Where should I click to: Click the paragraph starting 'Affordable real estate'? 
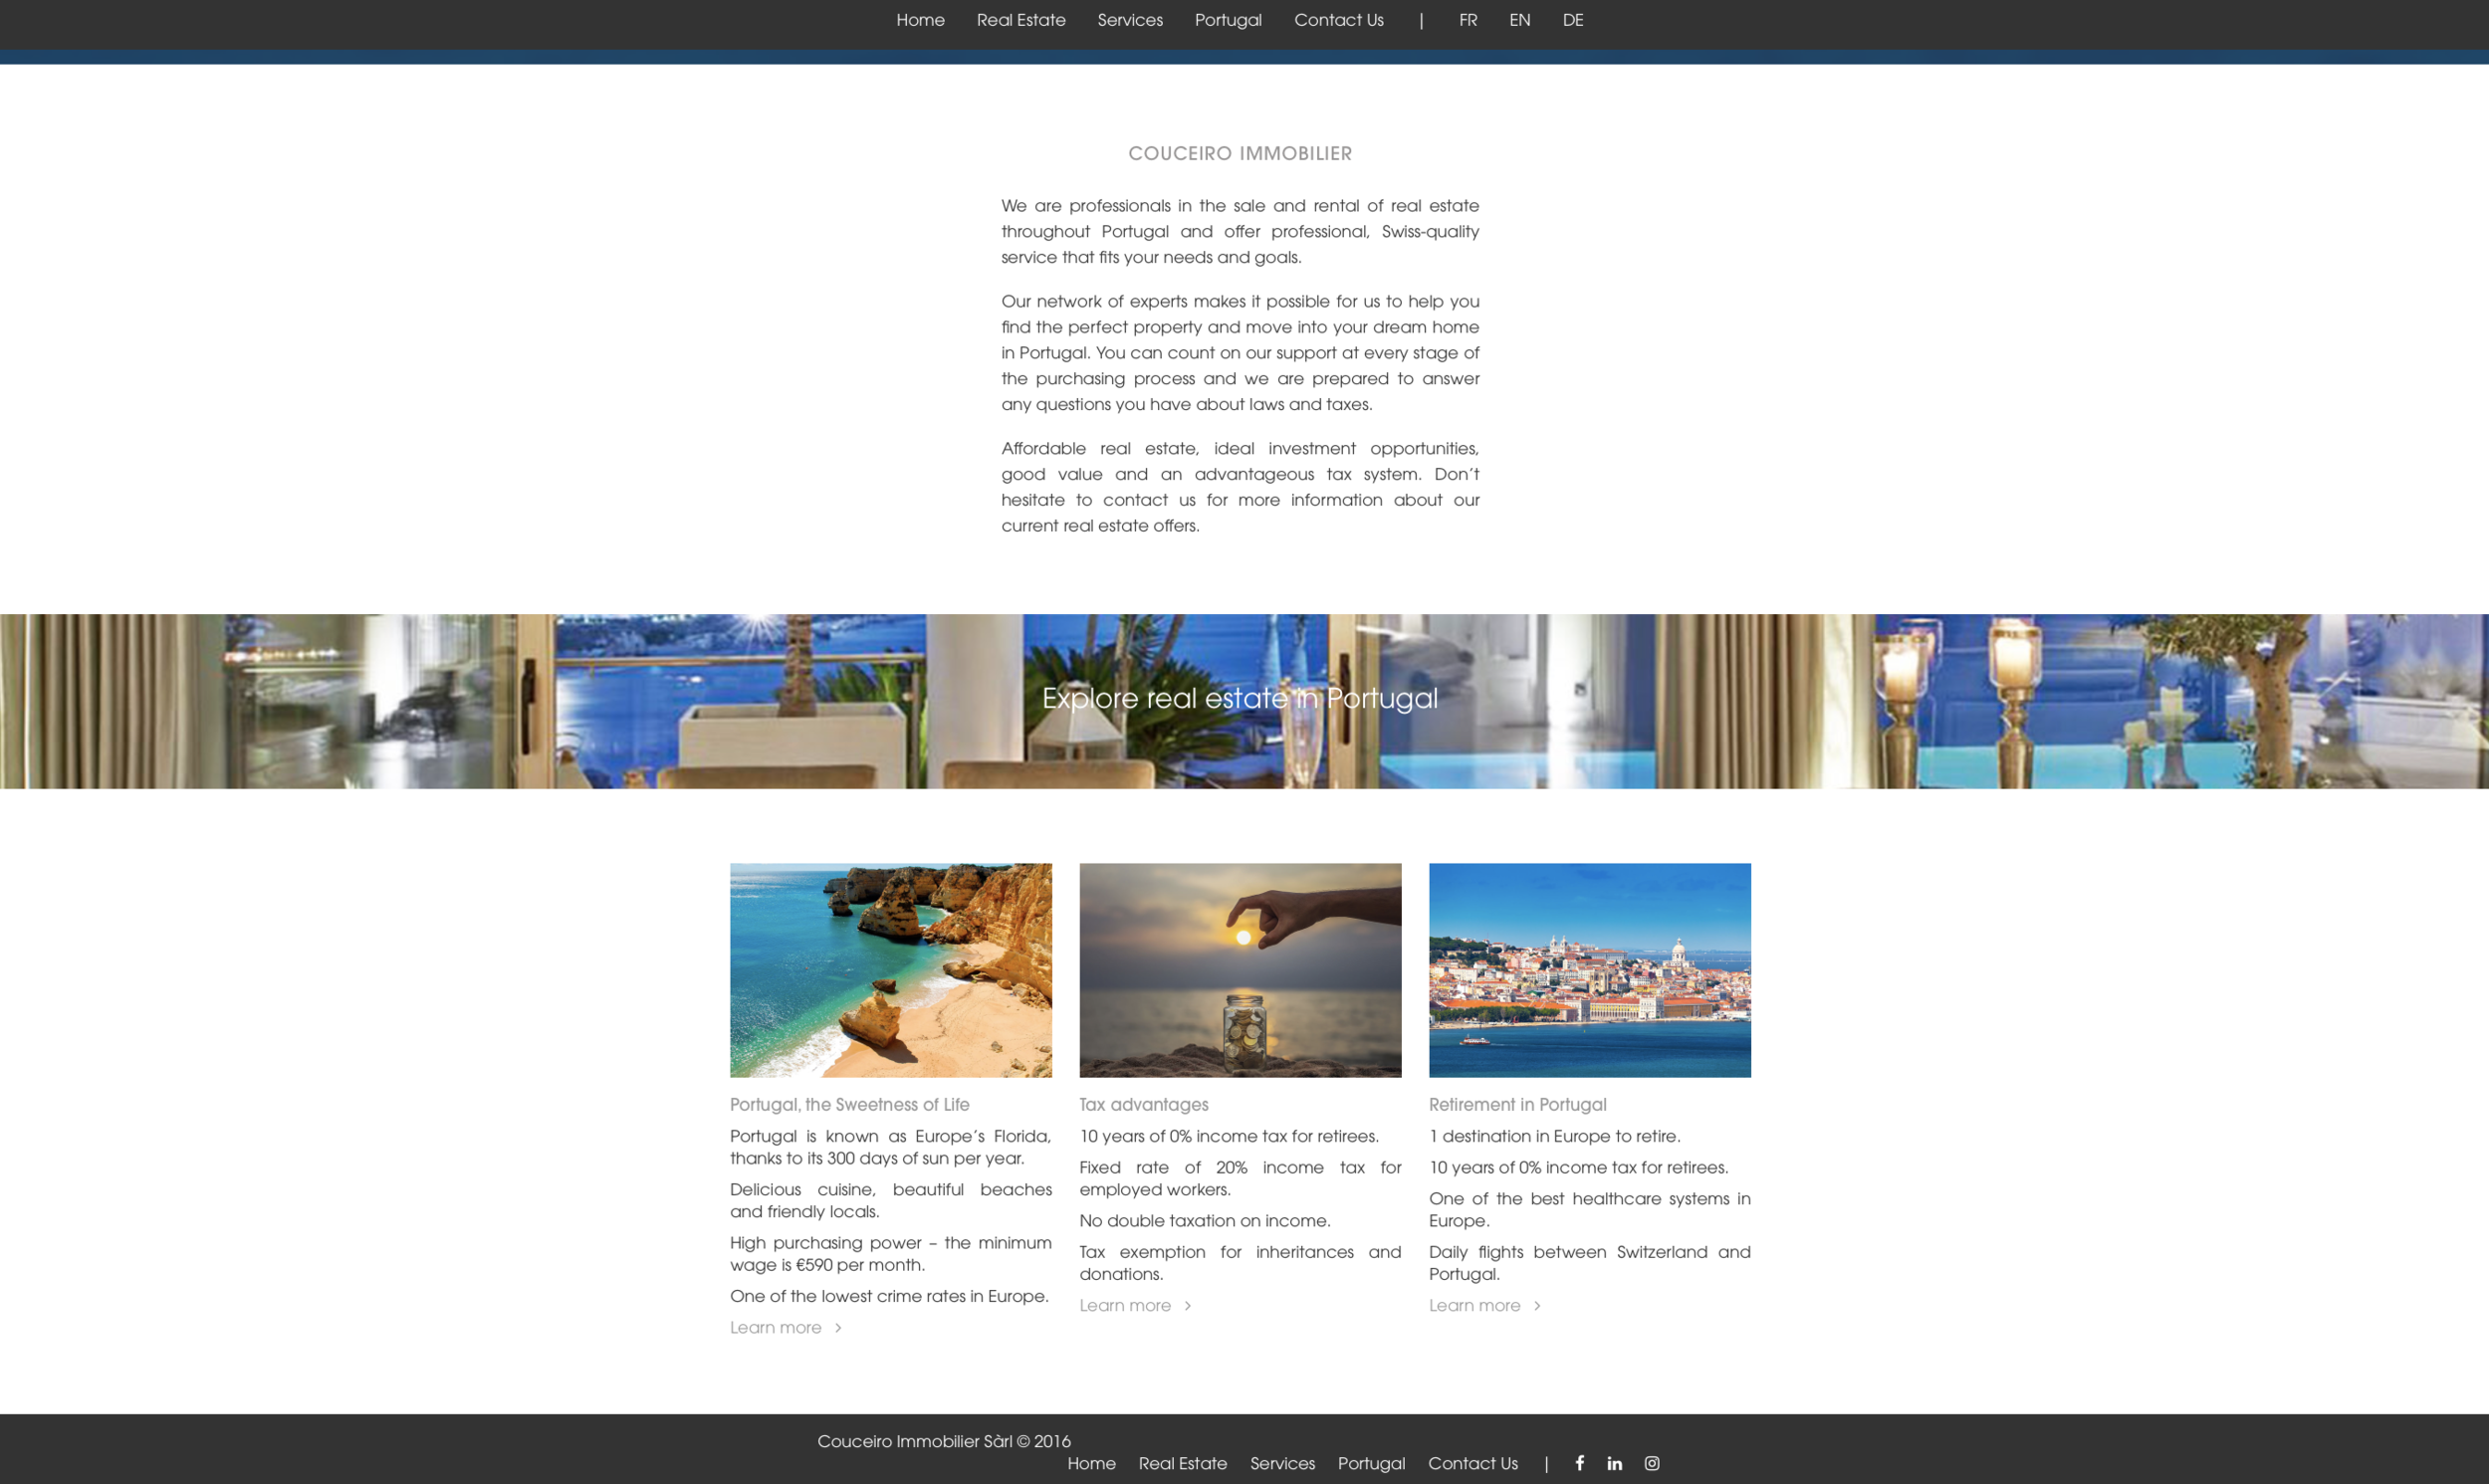(1240, 487)
